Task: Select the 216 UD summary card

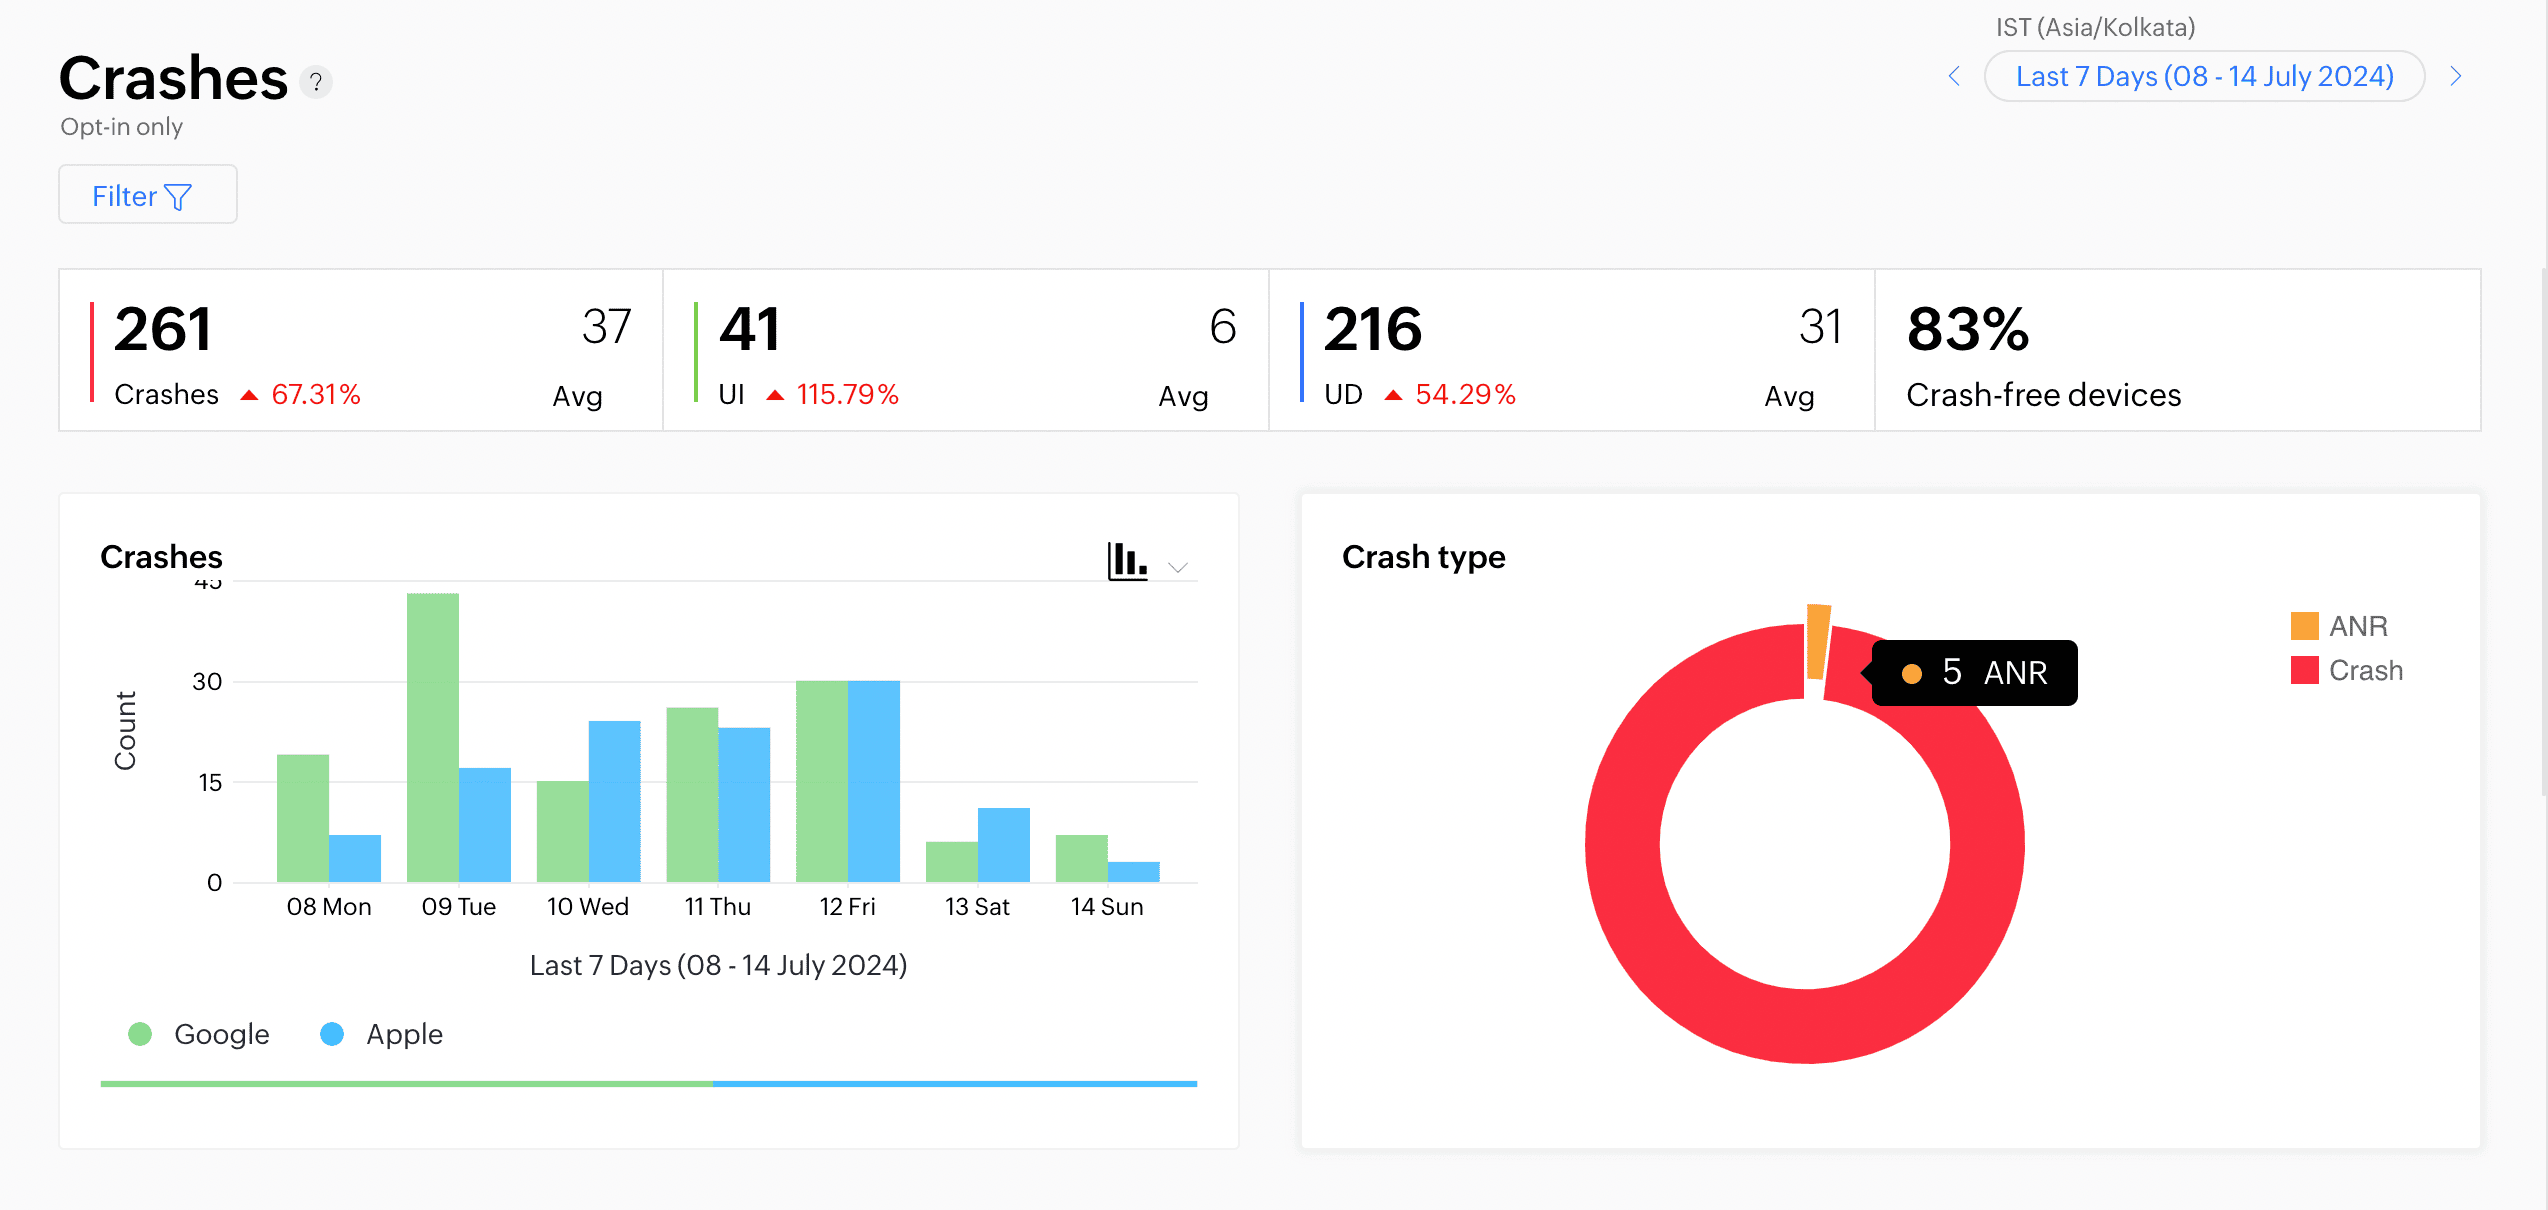Action: click(1570, 350)
